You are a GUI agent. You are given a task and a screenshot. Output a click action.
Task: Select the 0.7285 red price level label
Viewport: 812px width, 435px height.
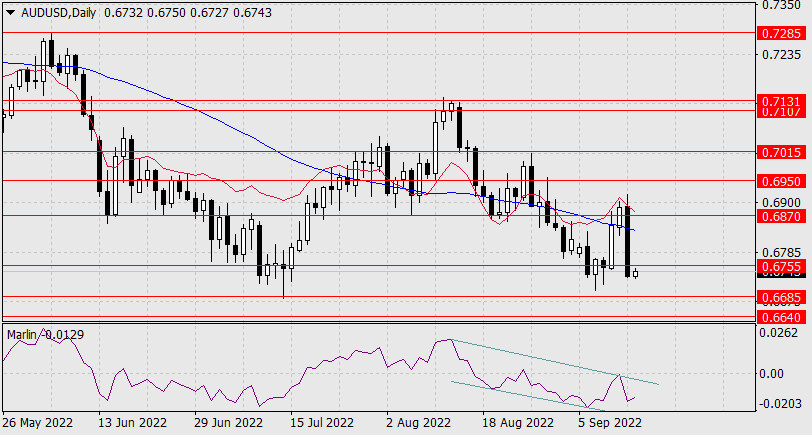(x=780, y=32)
